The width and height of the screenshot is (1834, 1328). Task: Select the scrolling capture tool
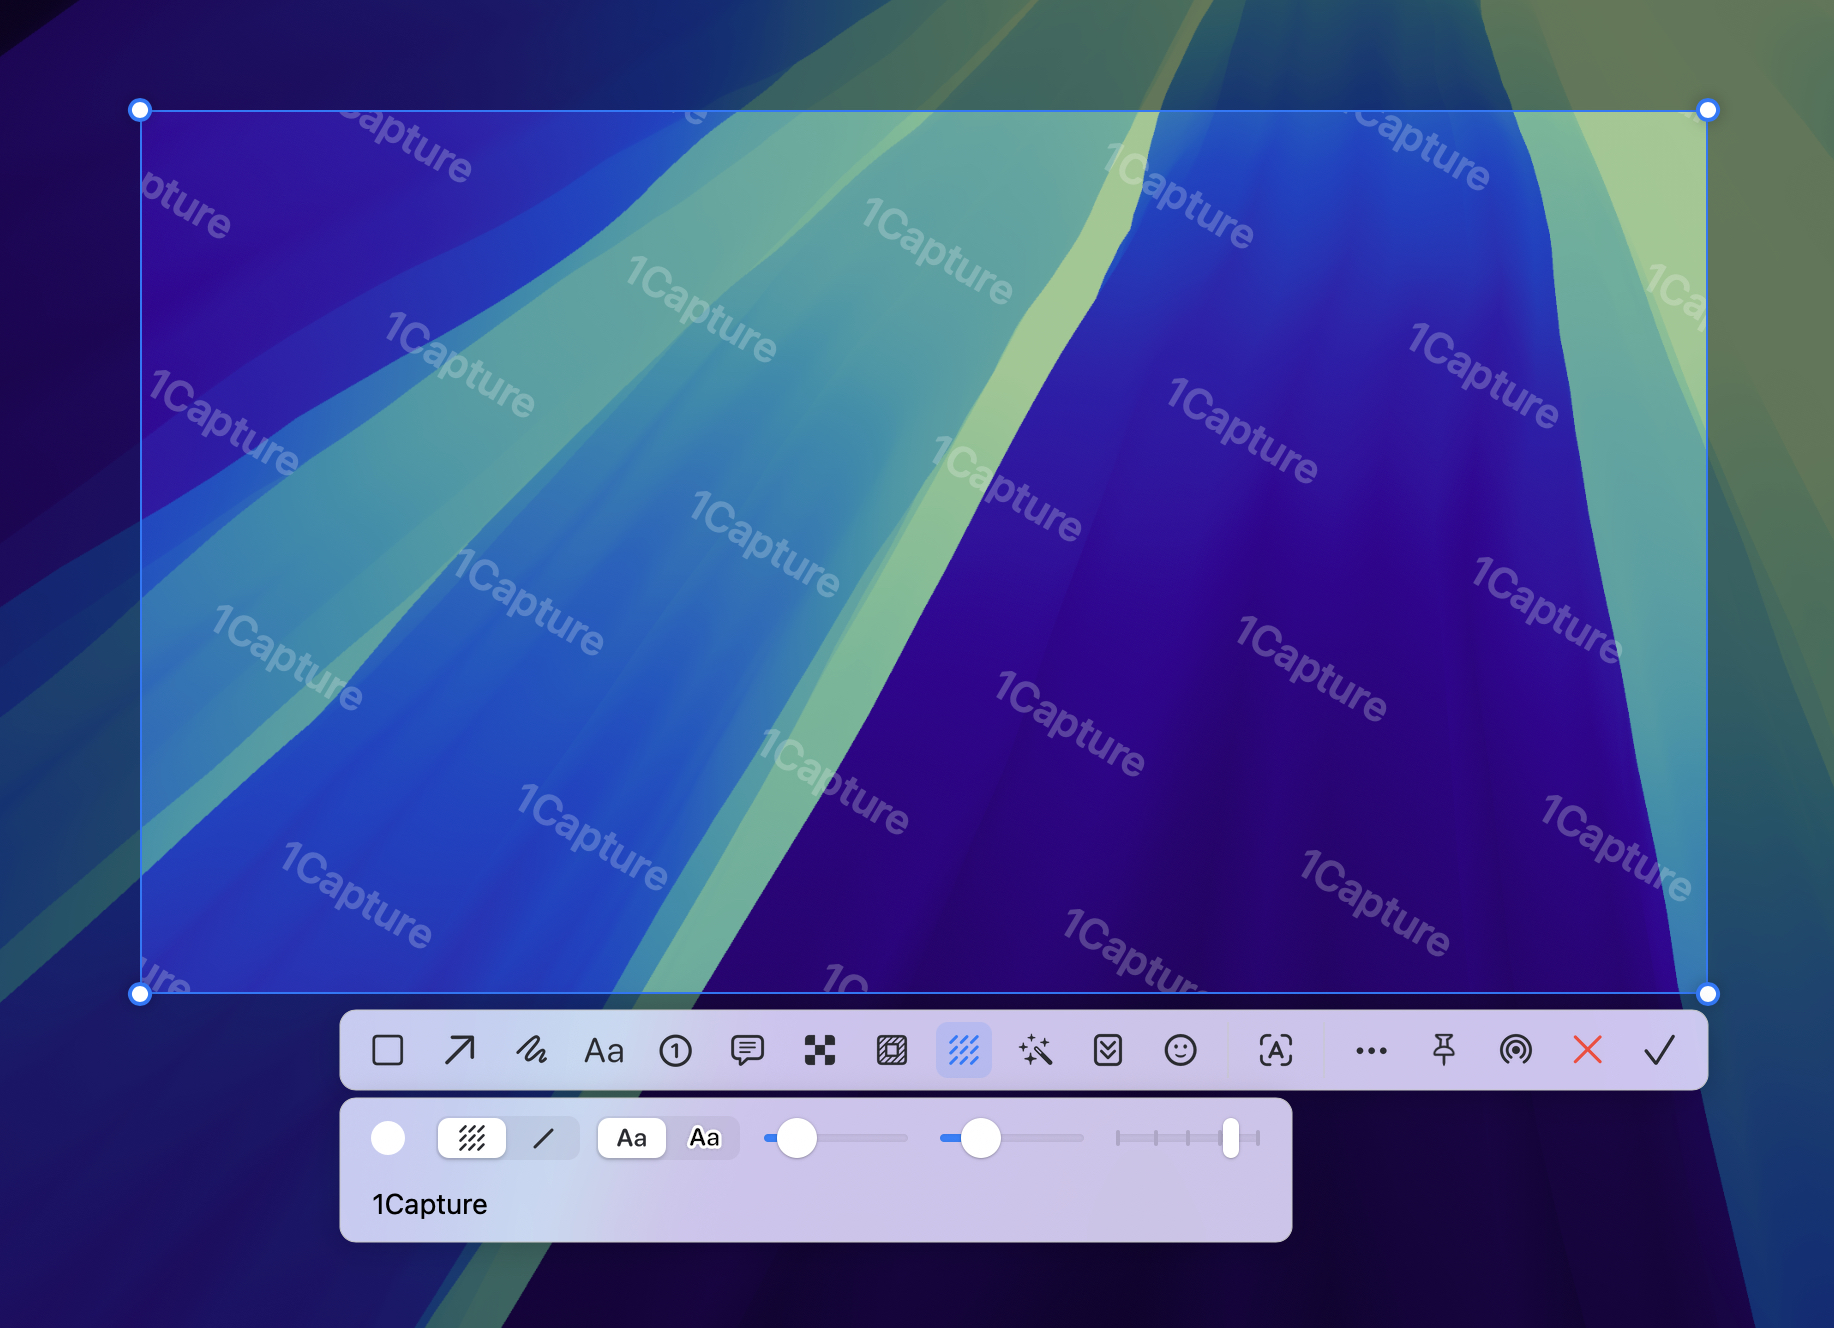[1107, 1050]
